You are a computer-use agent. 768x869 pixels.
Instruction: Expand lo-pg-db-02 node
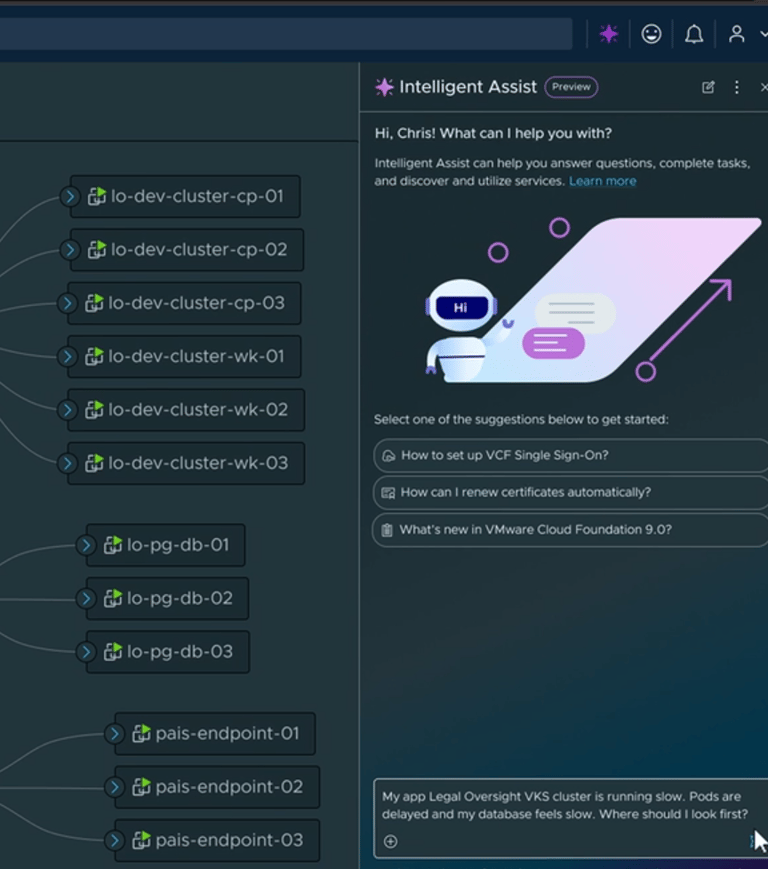point(86,599)
